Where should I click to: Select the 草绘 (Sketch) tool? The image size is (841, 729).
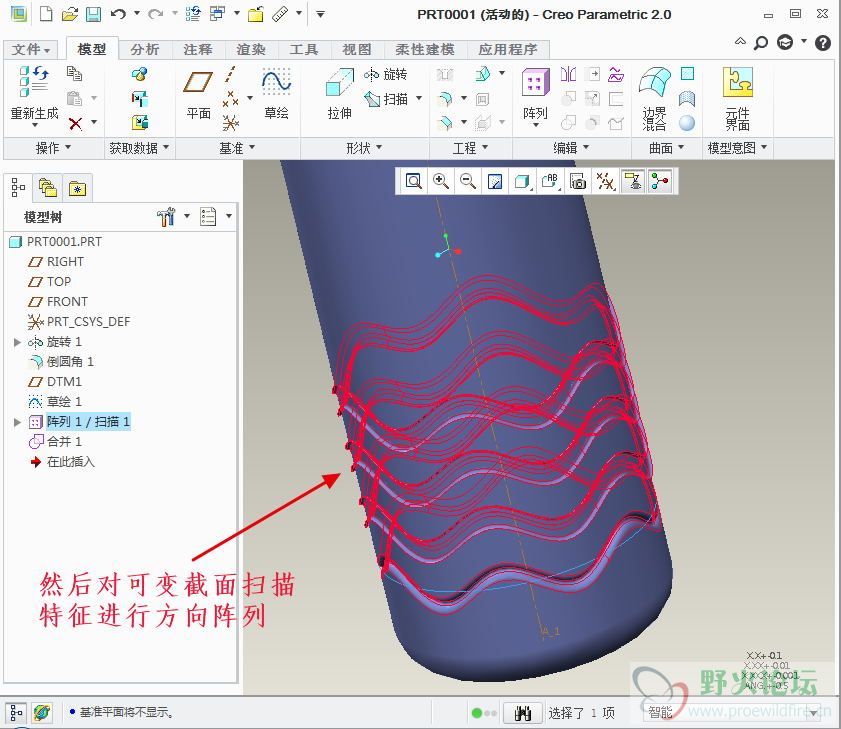pos(276,93)
